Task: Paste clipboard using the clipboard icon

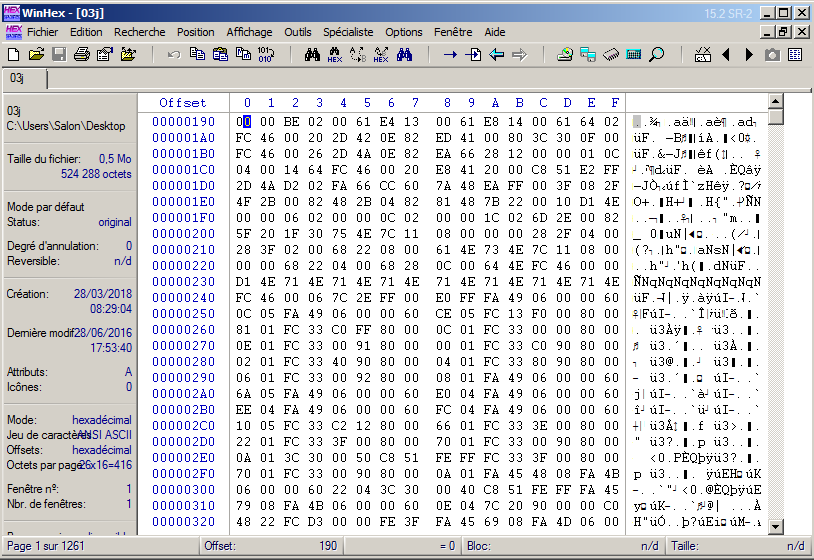Action: 220,54
